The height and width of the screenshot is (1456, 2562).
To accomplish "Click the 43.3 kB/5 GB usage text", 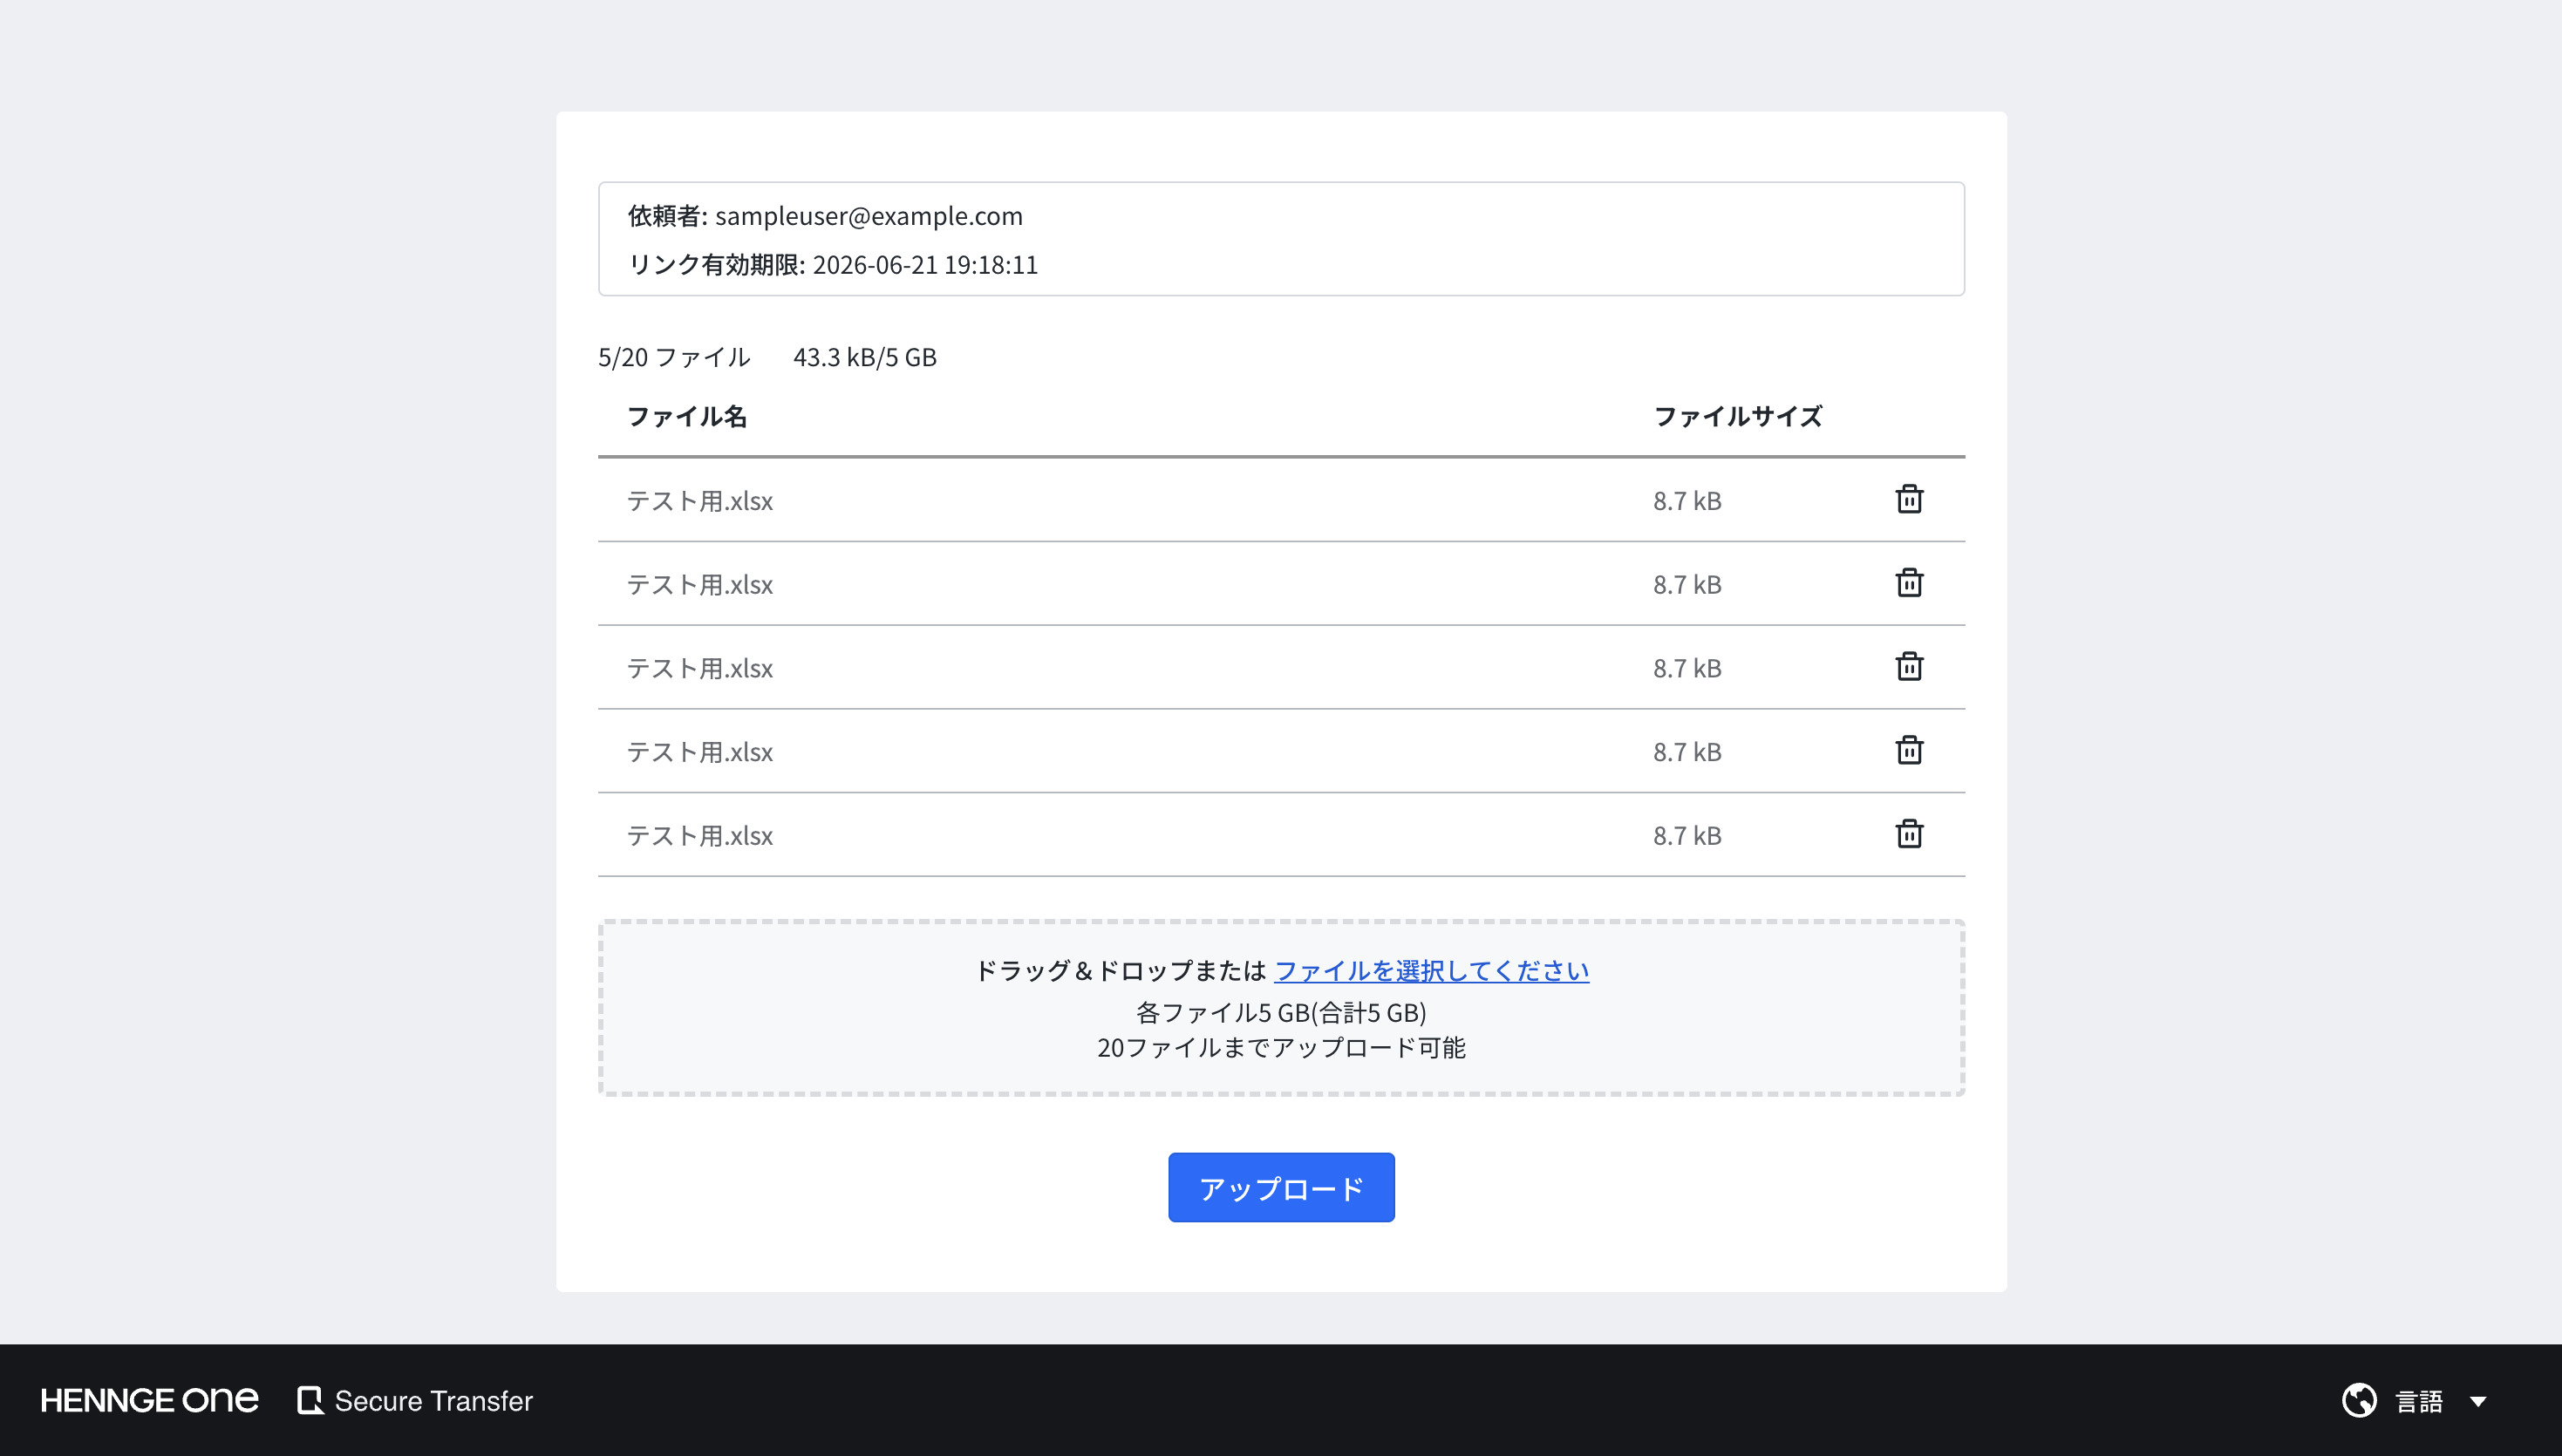I will (865, 357).
